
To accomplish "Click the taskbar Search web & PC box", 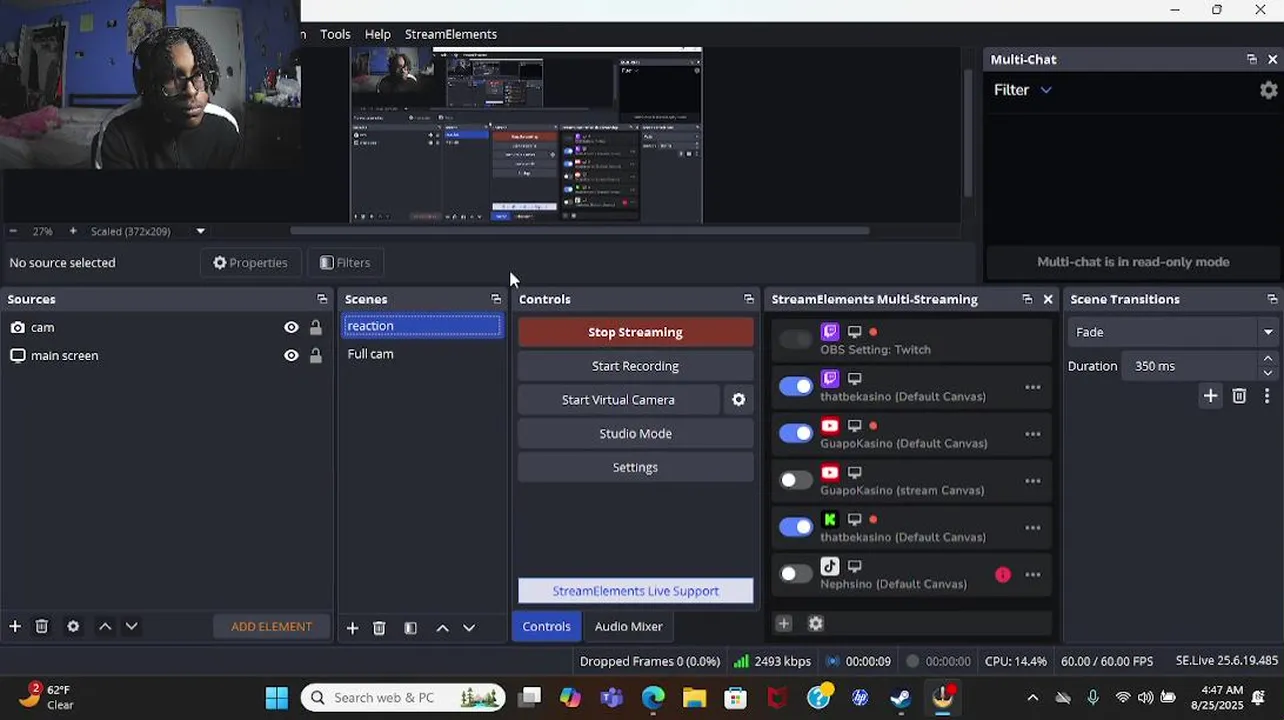I will click(404, 698).
